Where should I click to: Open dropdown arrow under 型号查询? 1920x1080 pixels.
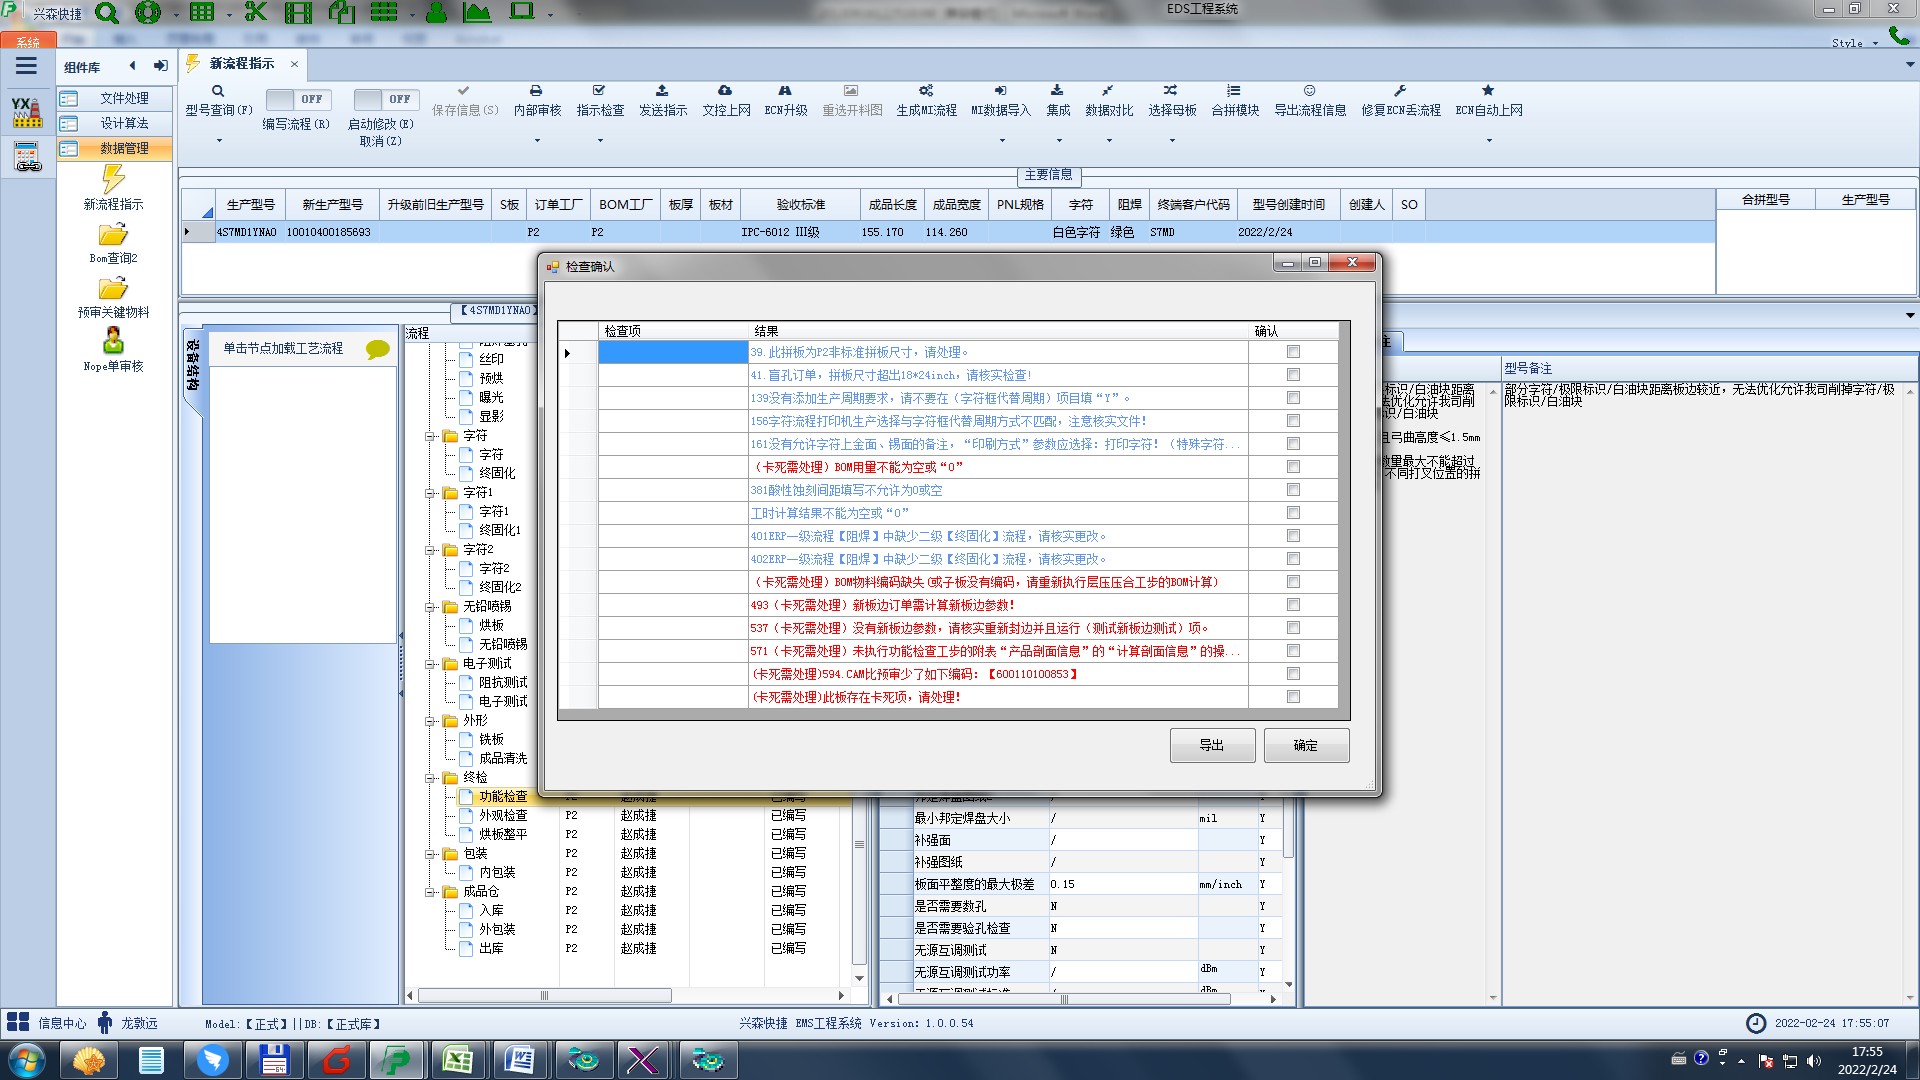pos(219,140)
